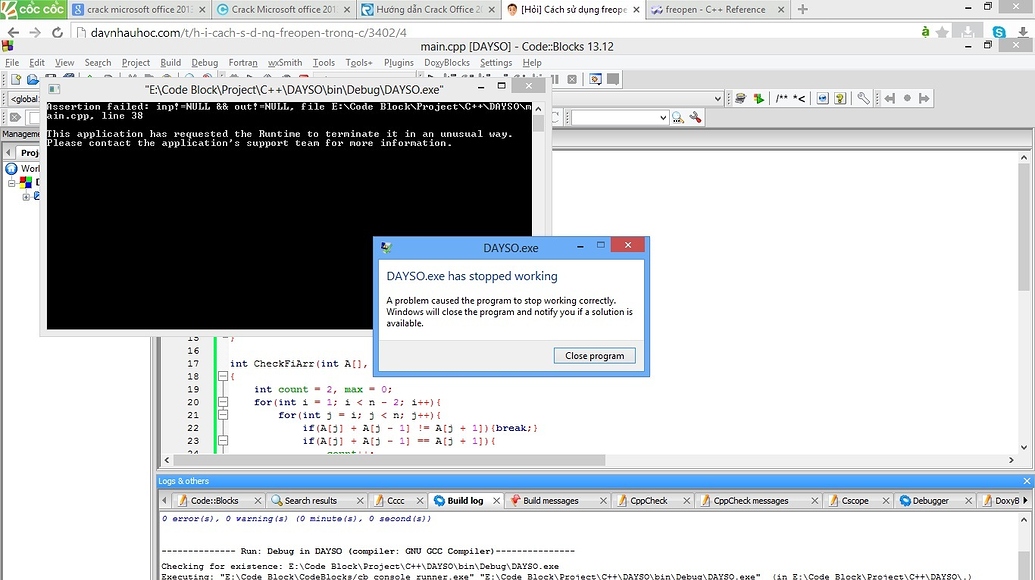This screenshot has height=580, width=1035.
Task: Open the Plugins menu
Action: point(399,63)
